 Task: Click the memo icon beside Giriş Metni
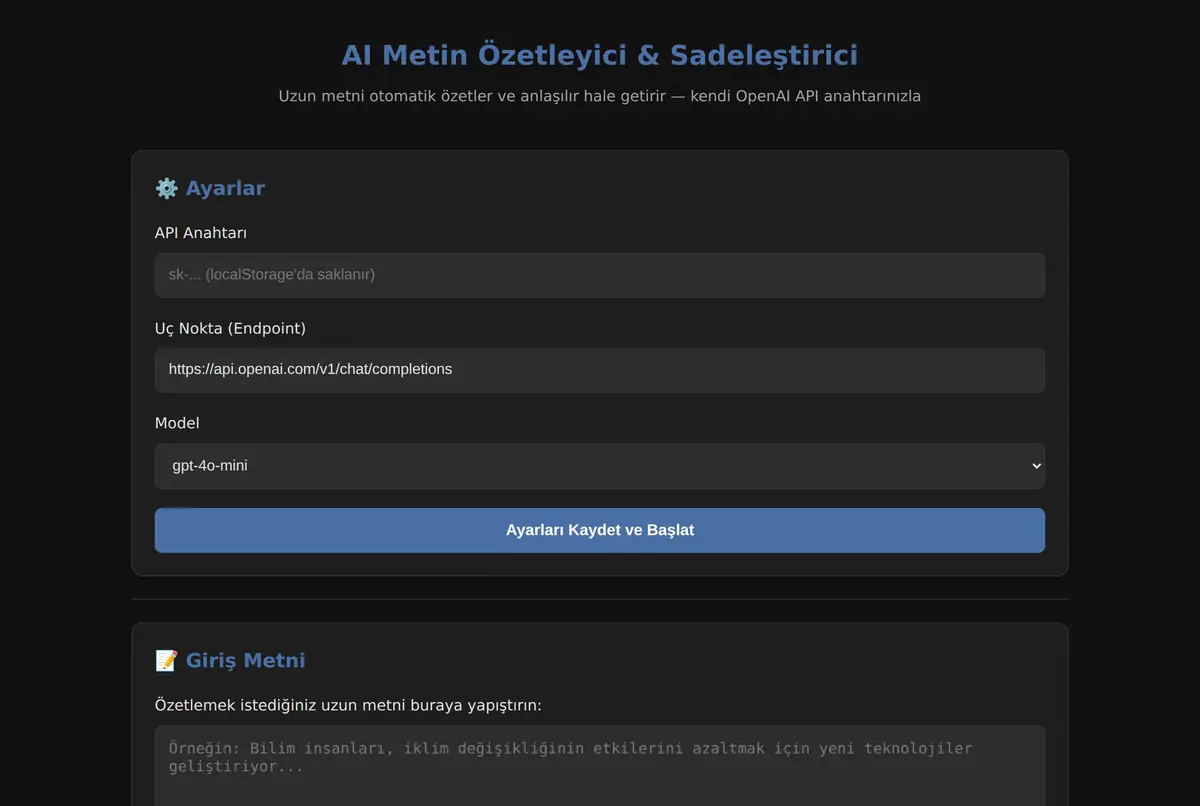click(x=166, y=660)
